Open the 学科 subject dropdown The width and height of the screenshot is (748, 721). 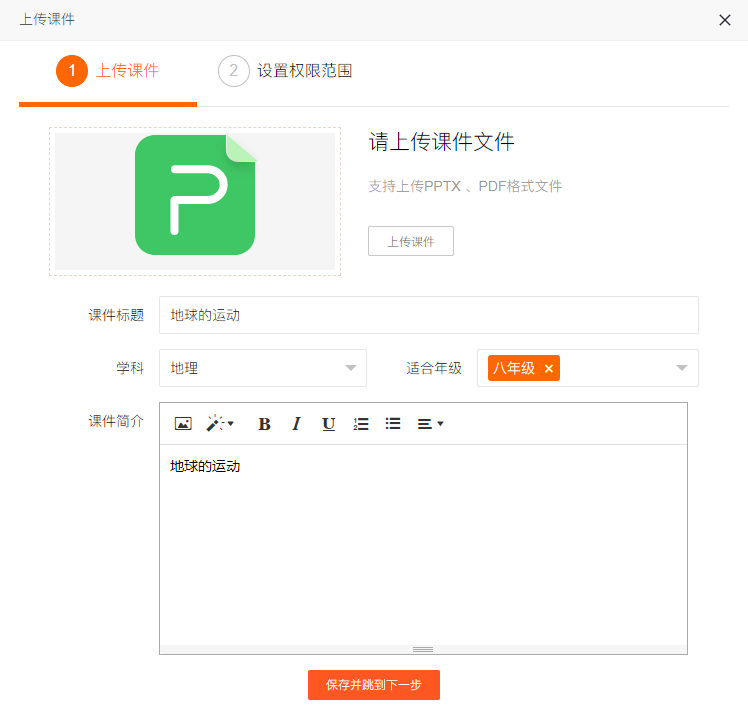pyautogui.click(x=263, y=368)
